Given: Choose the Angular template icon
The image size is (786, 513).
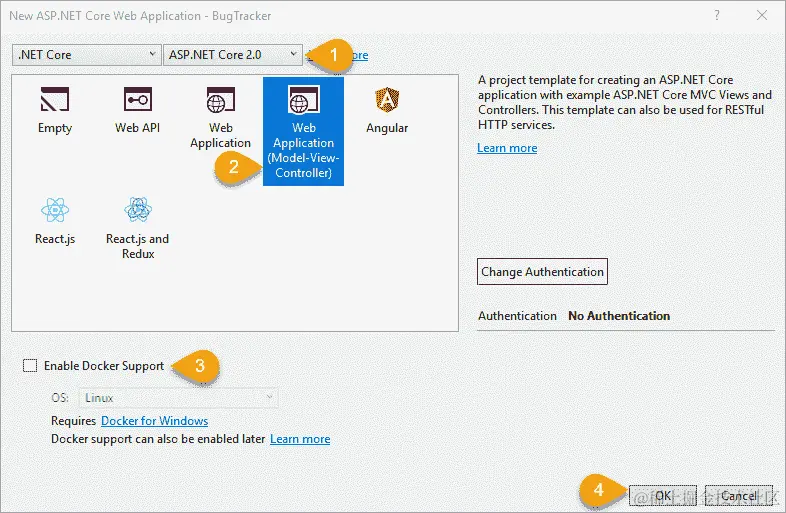Looking at the screenshot, I should point(387,99).
